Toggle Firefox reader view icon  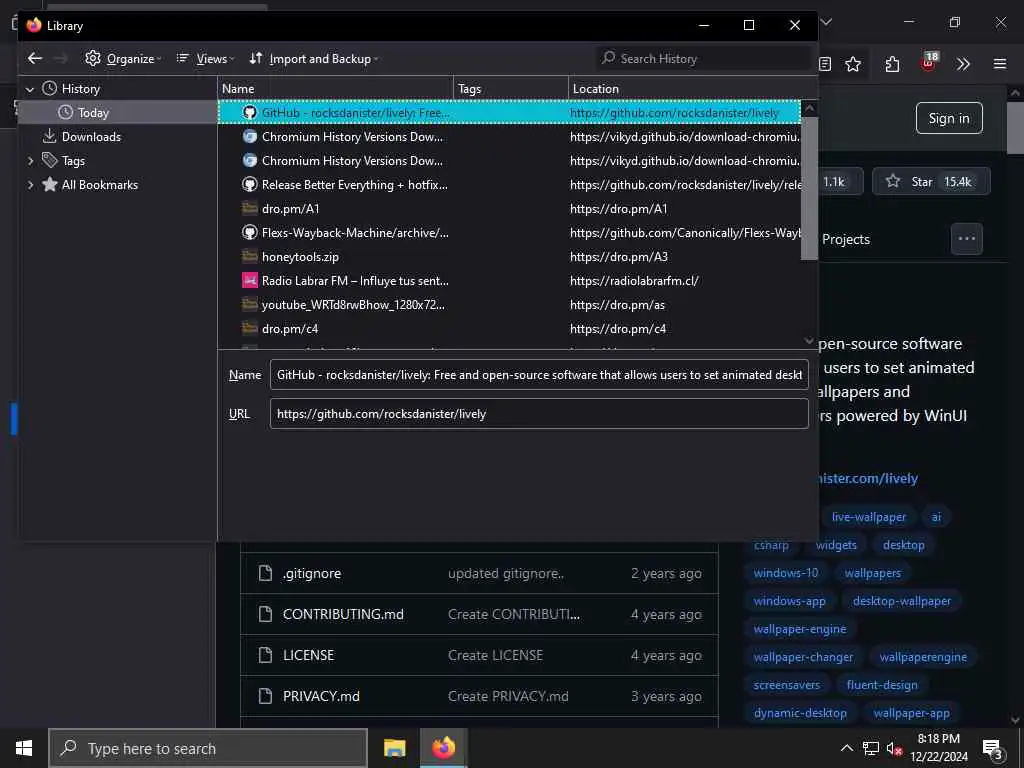click(825, 64)
